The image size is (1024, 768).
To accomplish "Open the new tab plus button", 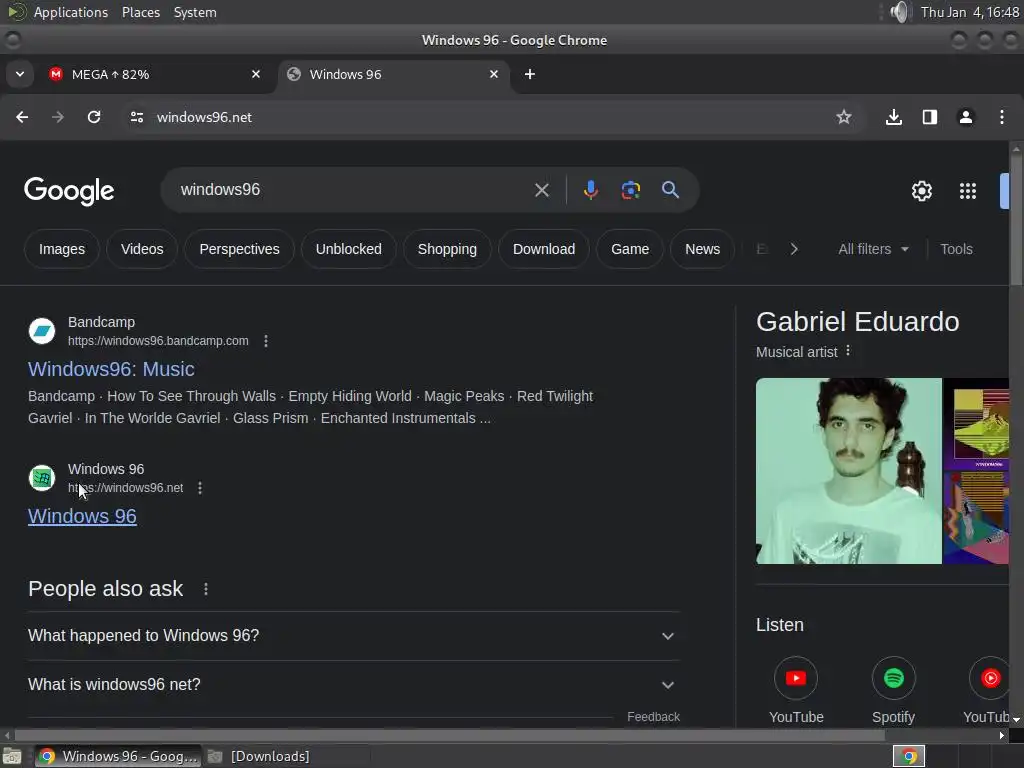I will coord(530,74).
